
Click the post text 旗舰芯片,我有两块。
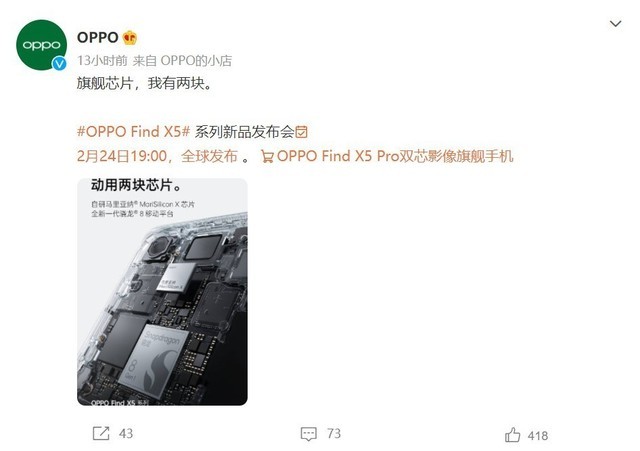[144, 83]
